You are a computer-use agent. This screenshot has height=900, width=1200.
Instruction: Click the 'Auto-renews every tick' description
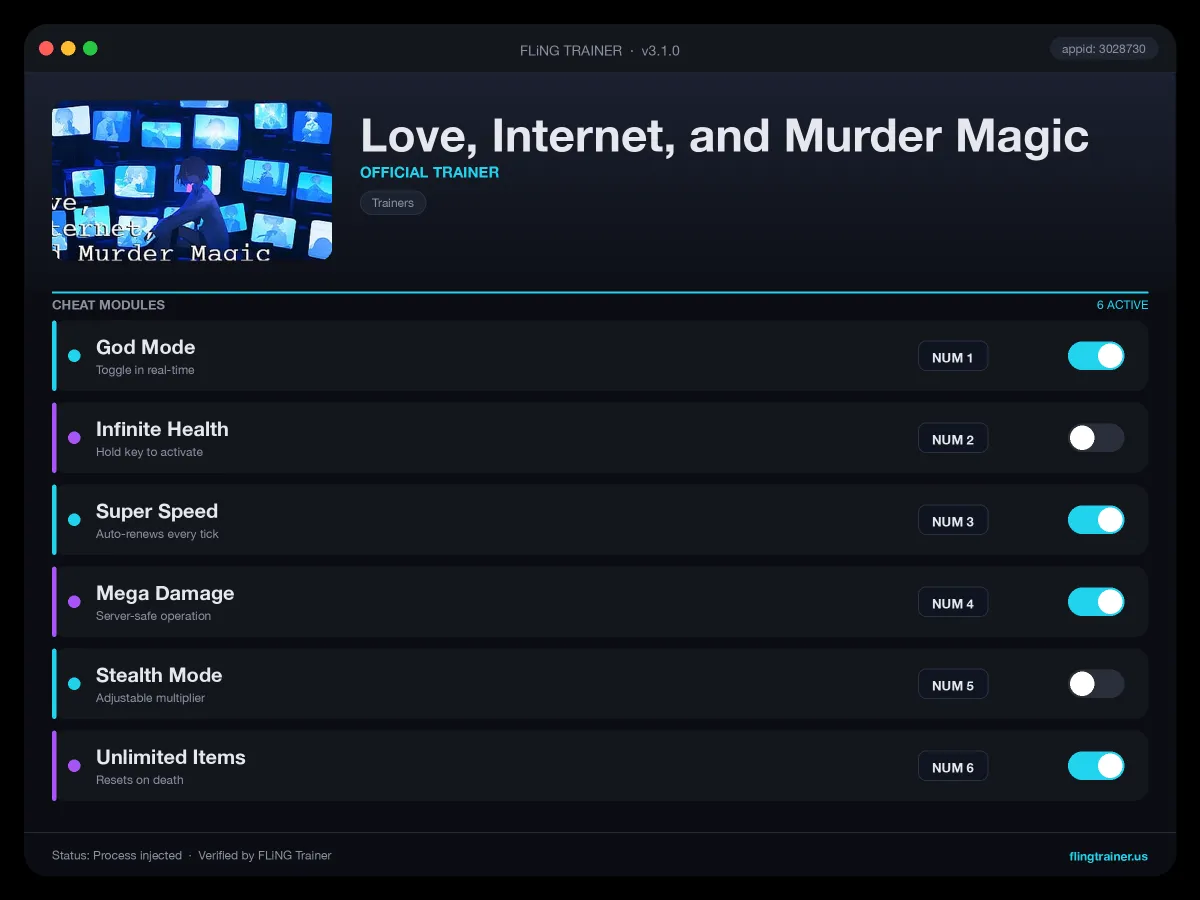coord(157,534)
